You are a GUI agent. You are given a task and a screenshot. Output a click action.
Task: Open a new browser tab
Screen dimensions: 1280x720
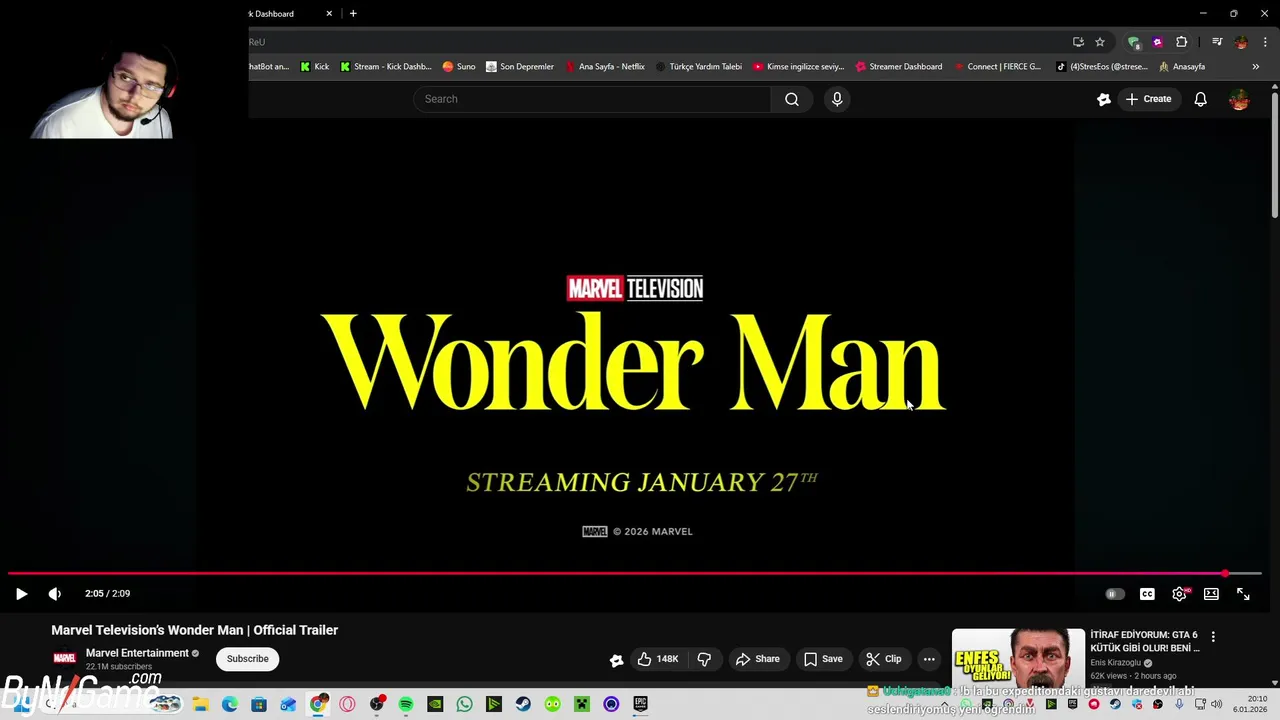click(353, 14)
